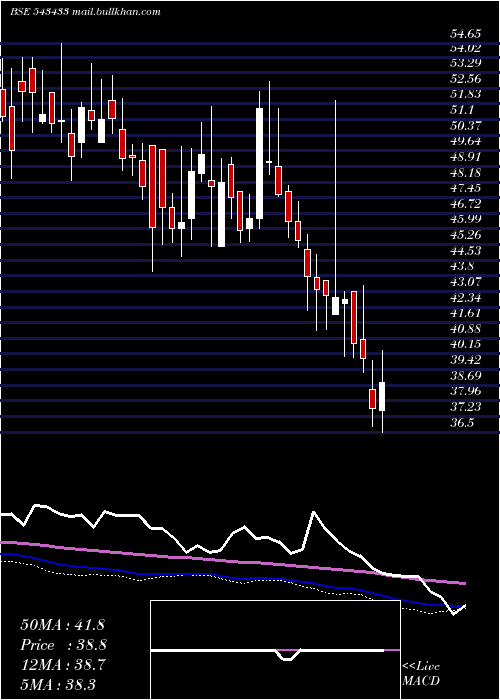Click the 45.26 axis label
This screenshot has width=500, height=700.
point(465,235)
